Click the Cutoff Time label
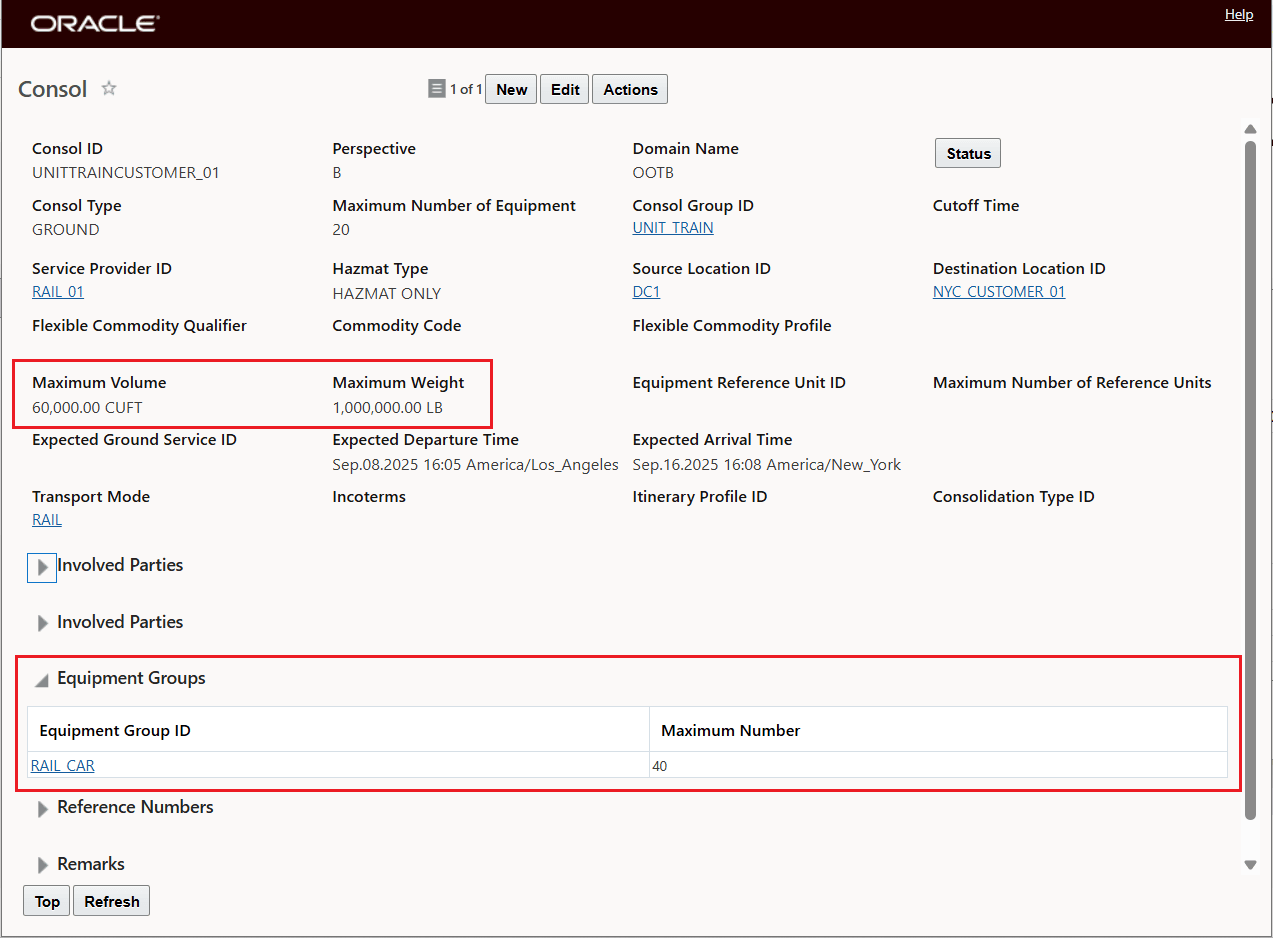Viewport: 1273px width, 938px height. pos(976,205)
